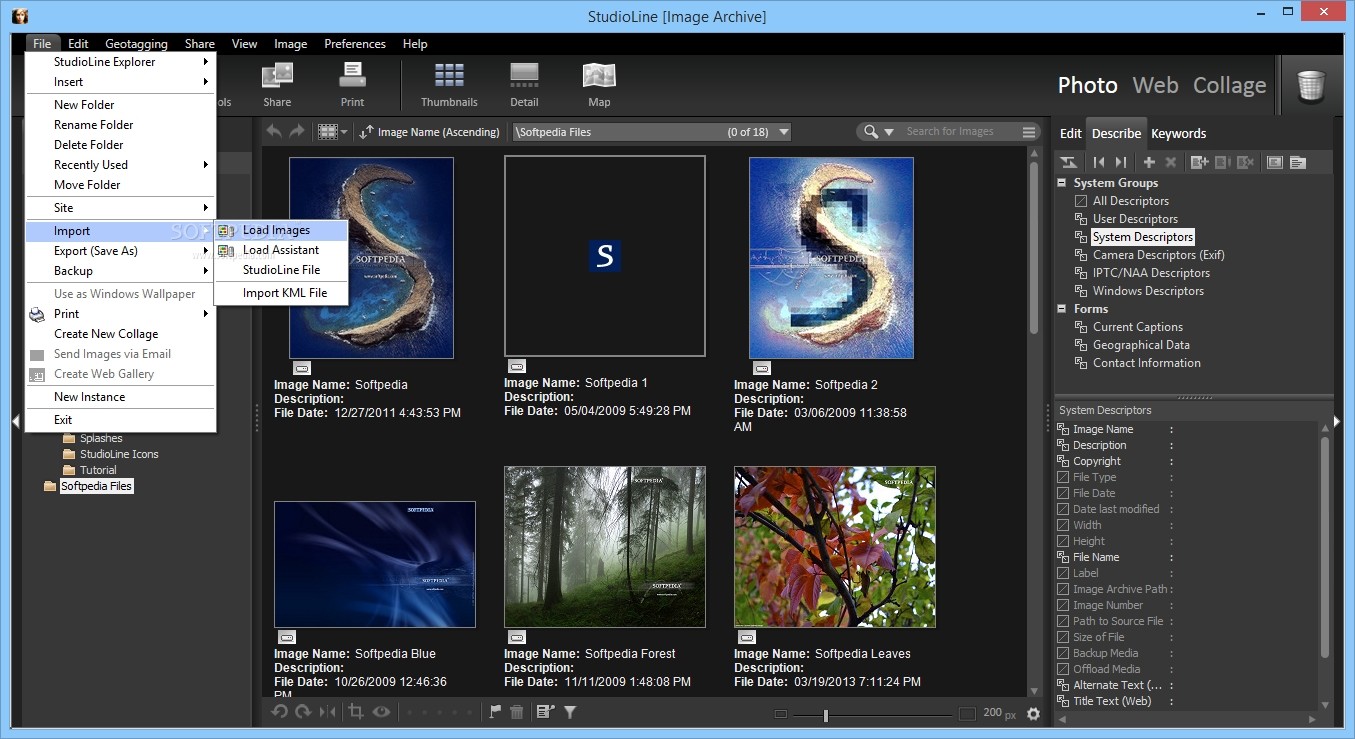Toggle the Height descriptor box
Viewport: 1355px width, 739px height.
click(x=1063, y=541)
